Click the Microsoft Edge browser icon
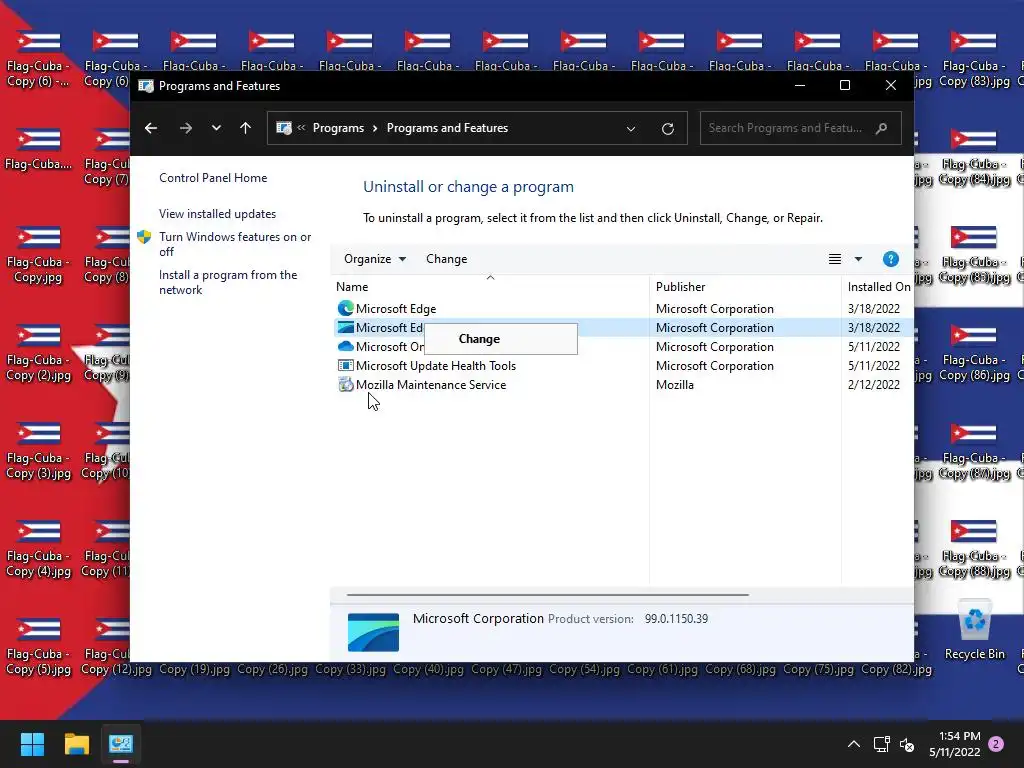1024x768 pixels. click(345, 308)
